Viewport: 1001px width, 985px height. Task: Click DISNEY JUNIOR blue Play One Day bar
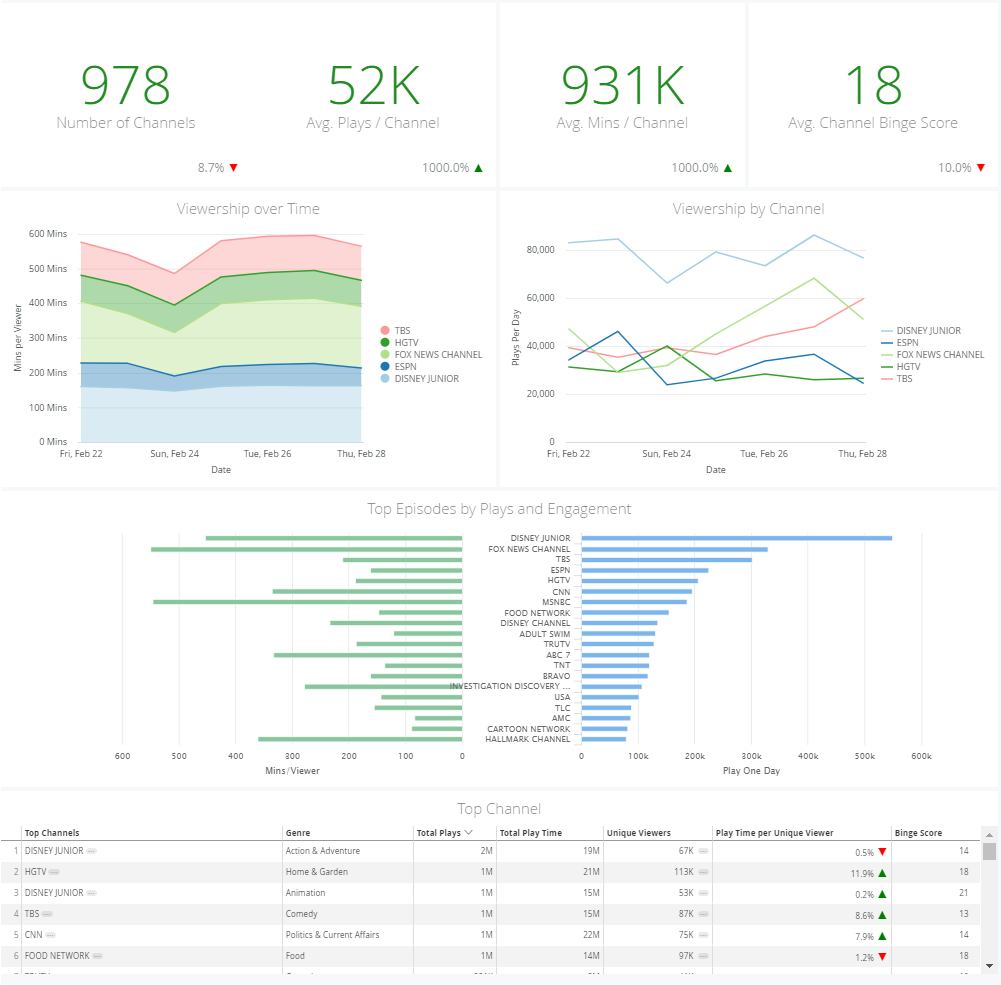(737, 538)
